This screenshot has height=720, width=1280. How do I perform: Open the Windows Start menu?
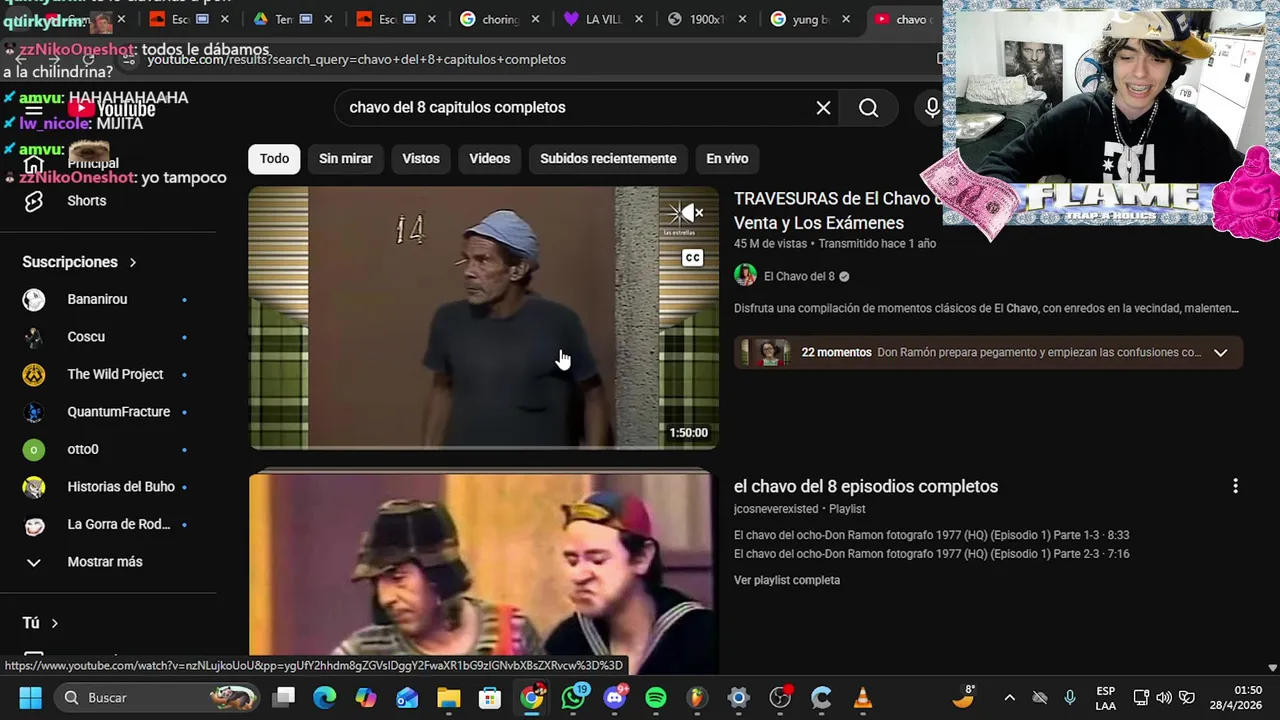[30, 698]
